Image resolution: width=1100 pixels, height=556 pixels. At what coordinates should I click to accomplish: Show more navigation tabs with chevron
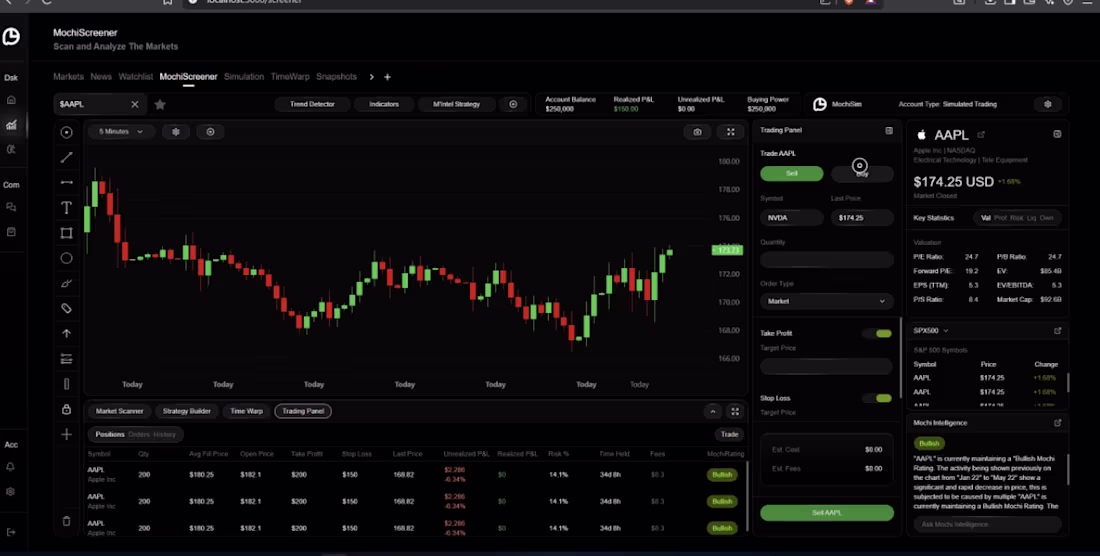click(371, 77)
